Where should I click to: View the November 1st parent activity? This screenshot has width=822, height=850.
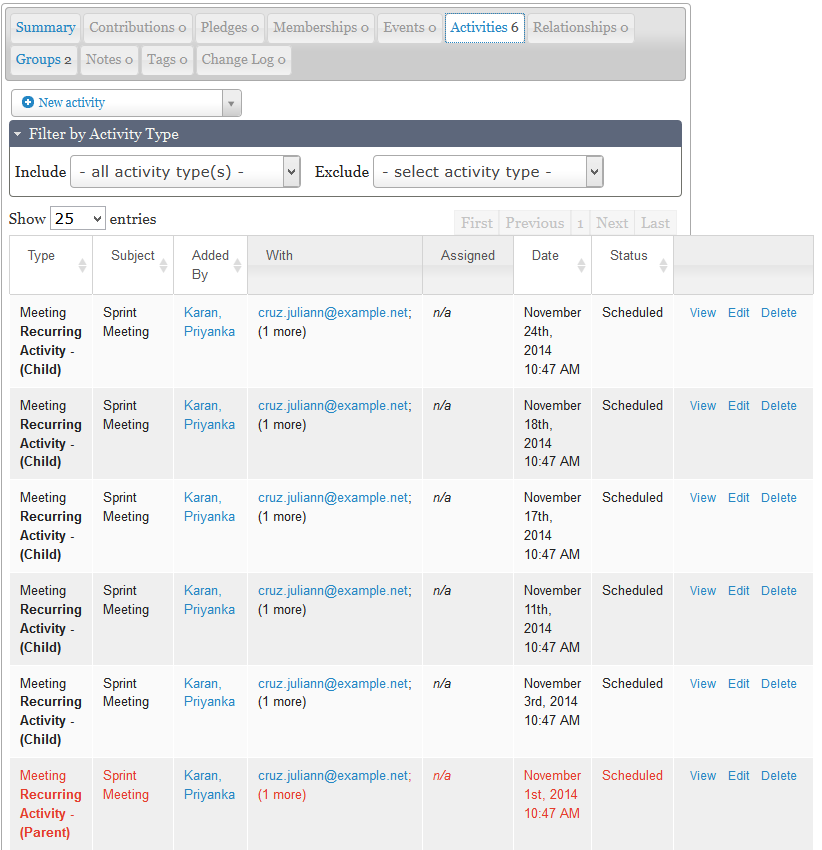pyautogui.click(x=703, y=776)
